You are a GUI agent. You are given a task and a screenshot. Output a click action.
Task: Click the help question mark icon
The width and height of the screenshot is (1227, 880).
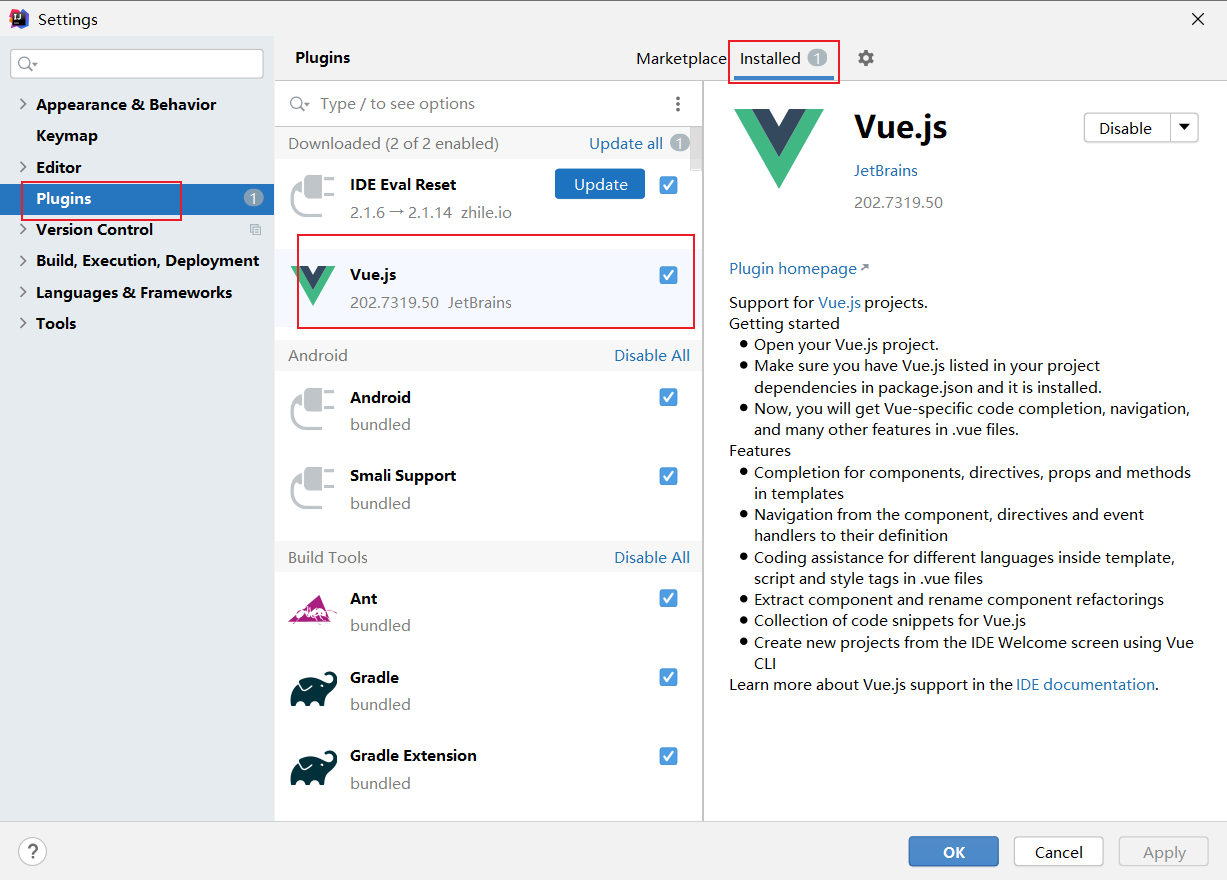pos(33,852)
